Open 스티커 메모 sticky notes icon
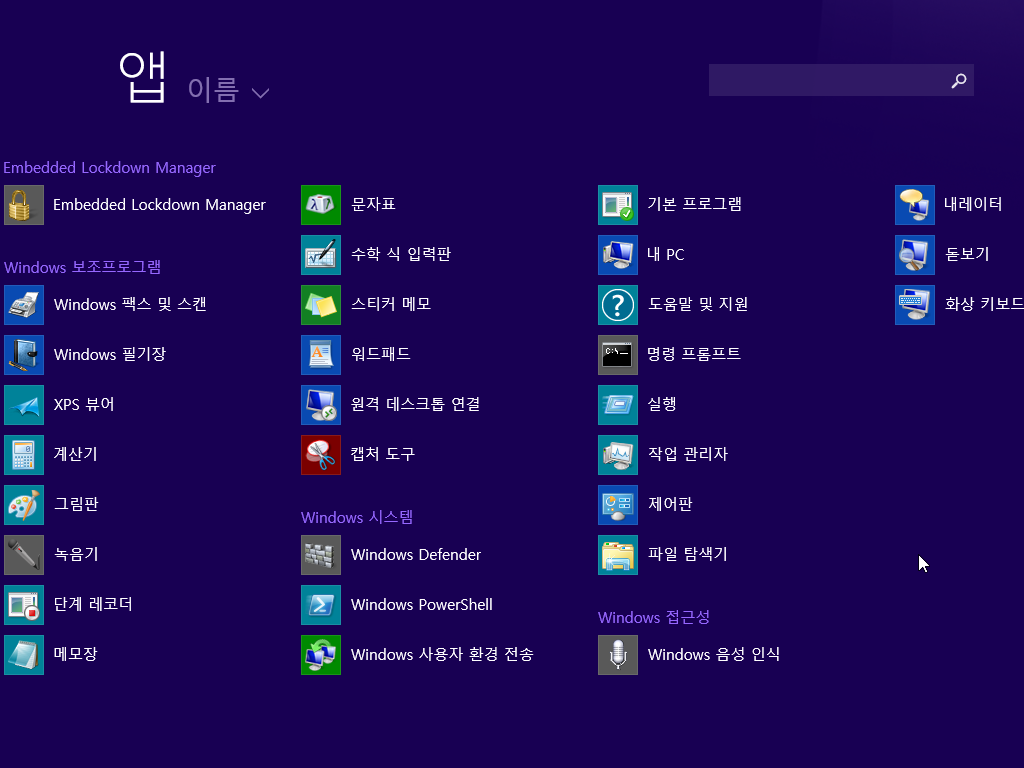This screenshot has width=1024, height=768. coord(321,305)
